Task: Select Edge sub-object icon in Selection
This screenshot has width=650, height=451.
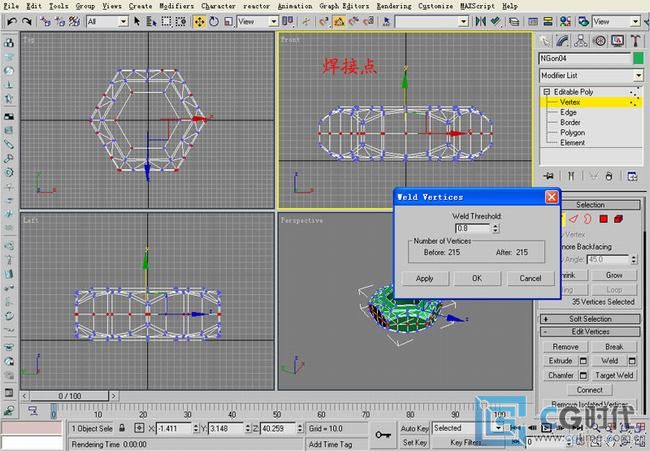Action: point(573,219)
